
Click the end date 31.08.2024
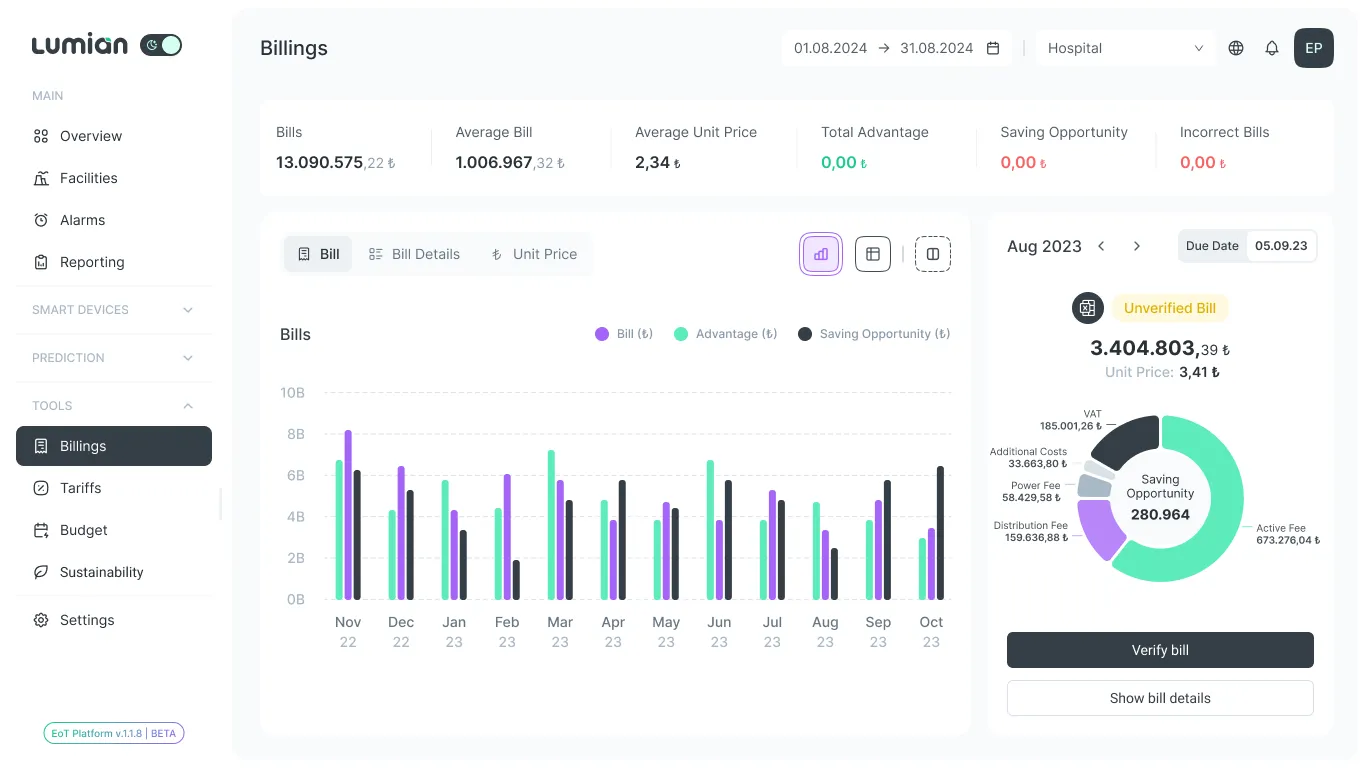tap(936, 48)
